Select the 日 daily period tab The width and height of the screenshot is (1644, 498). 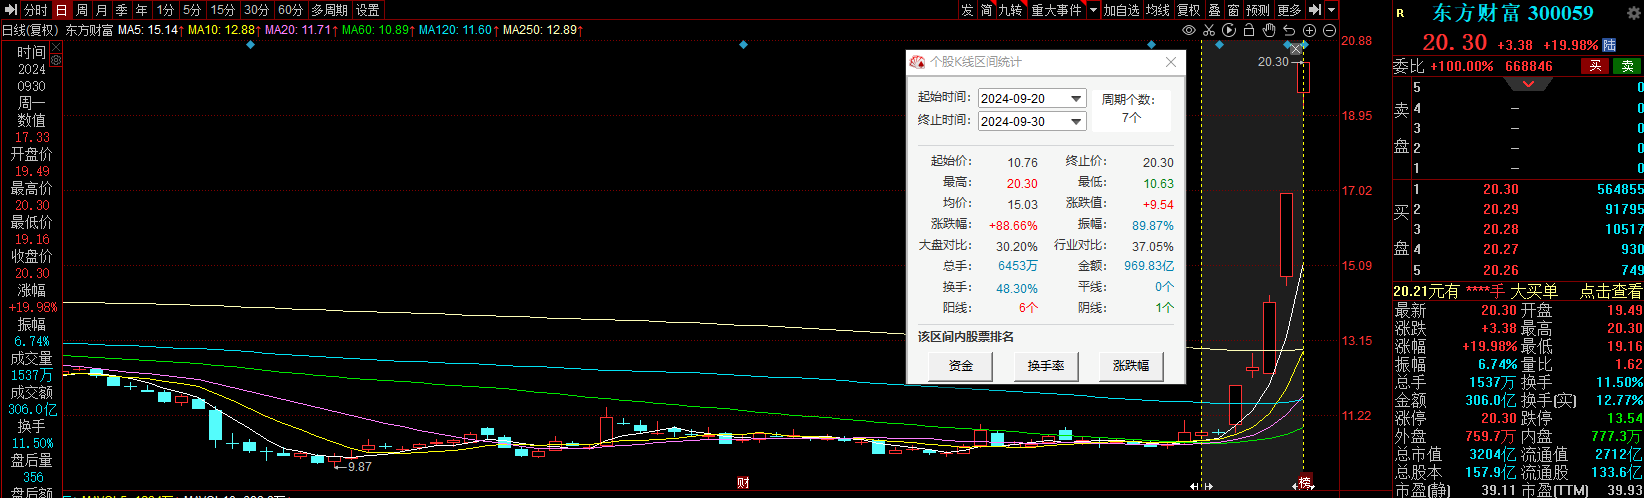click(x=62, y=10)
